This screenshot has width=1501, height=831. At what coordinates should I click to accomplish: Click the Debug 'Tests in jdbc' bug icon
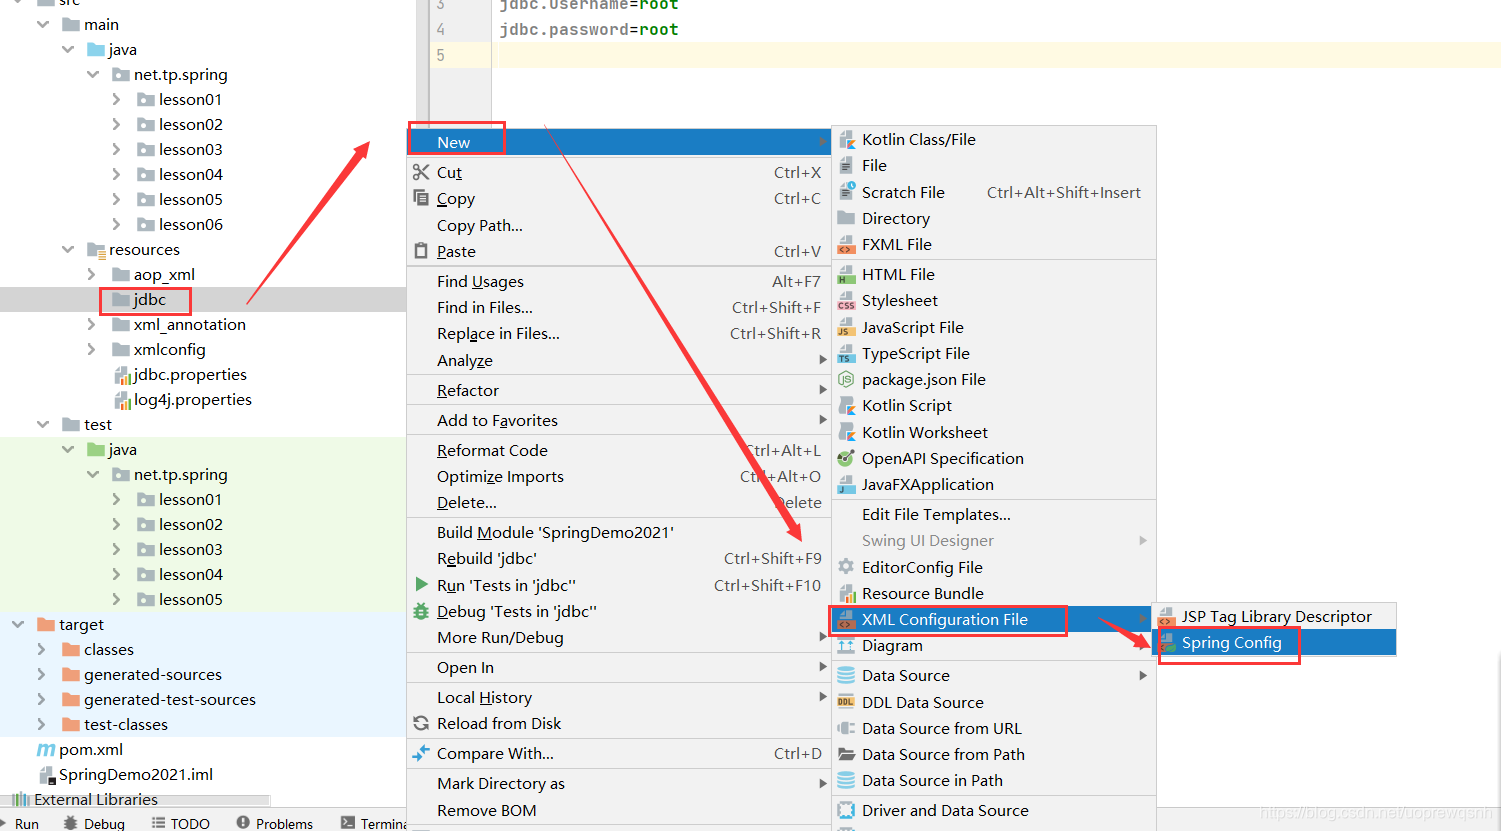point(421,611)
